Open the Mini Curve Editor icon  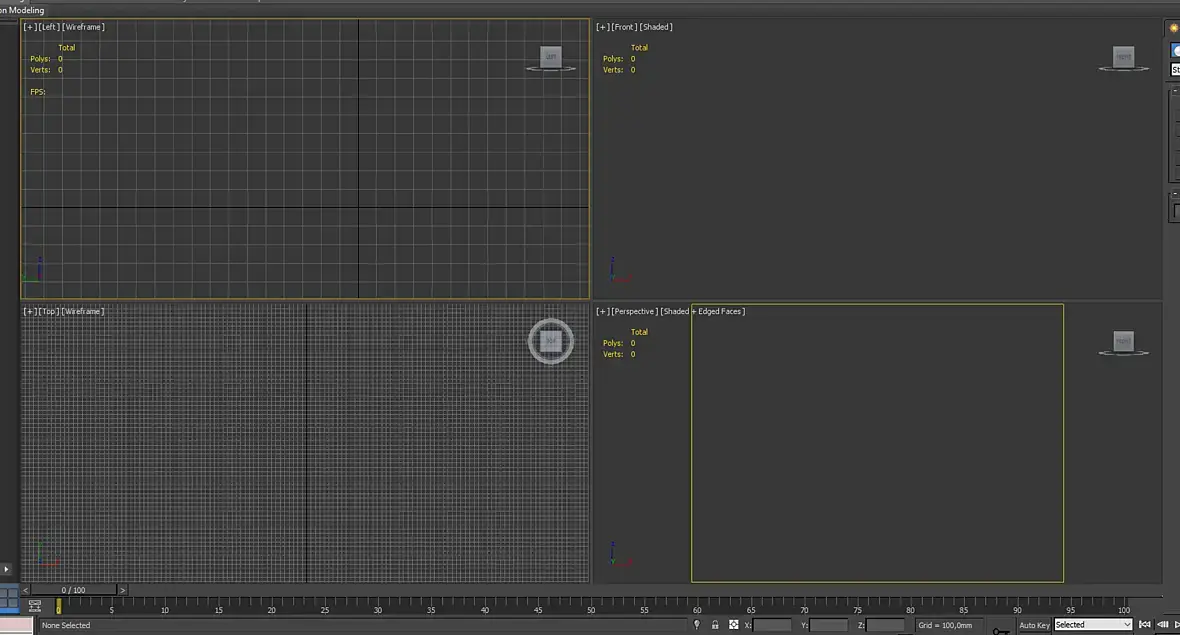[x=35, y=606]
